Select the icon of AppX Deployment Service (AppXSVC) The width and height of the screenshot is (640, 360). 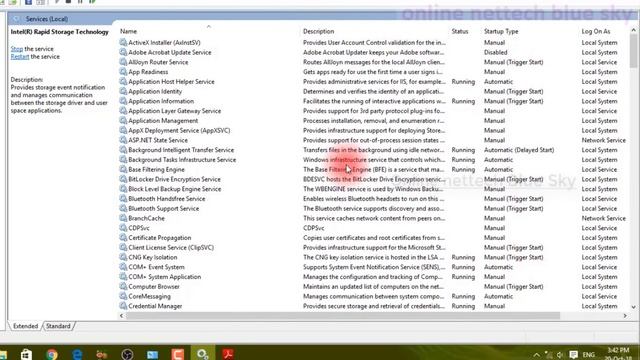(123, 131)
